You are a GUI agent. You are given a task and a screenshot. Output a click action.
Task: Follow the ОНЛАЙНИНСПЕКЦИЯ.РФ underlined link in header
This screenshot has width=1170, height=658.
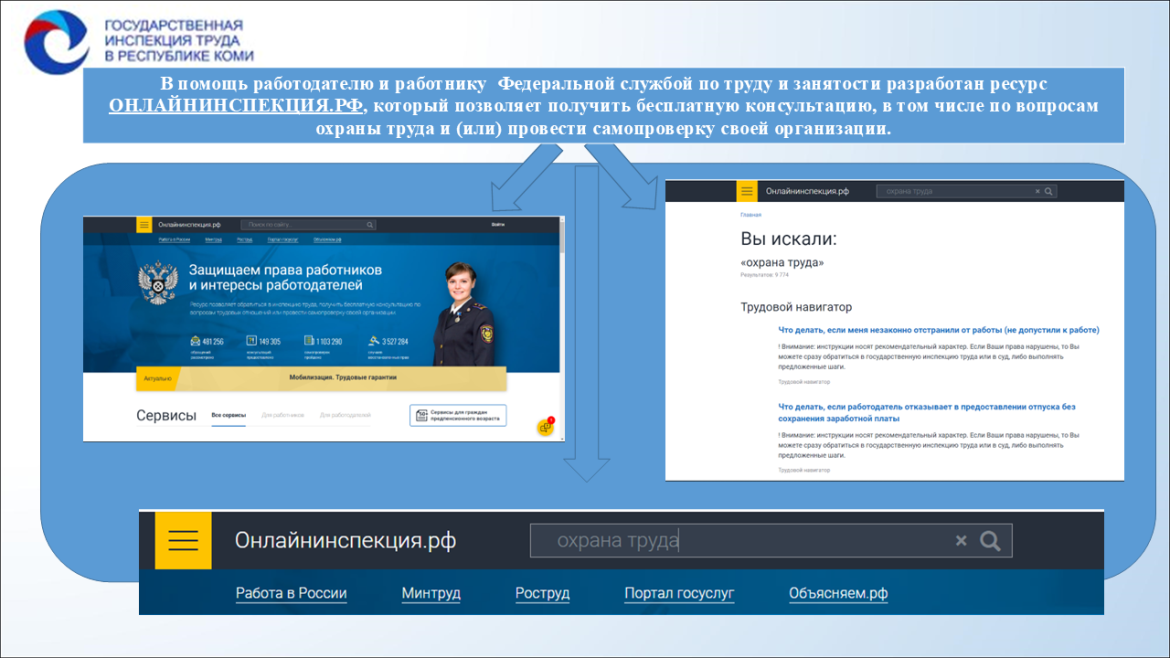coord(236,106)
